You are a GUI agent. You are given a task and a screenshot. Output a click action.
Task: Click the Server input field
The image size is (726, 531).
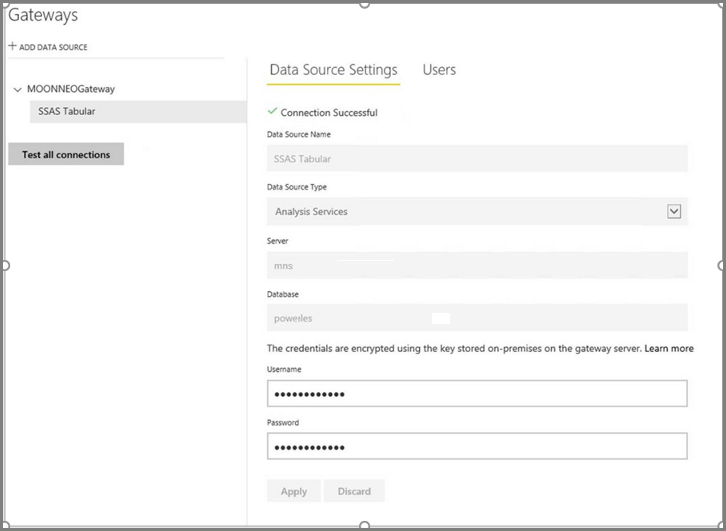477,265
